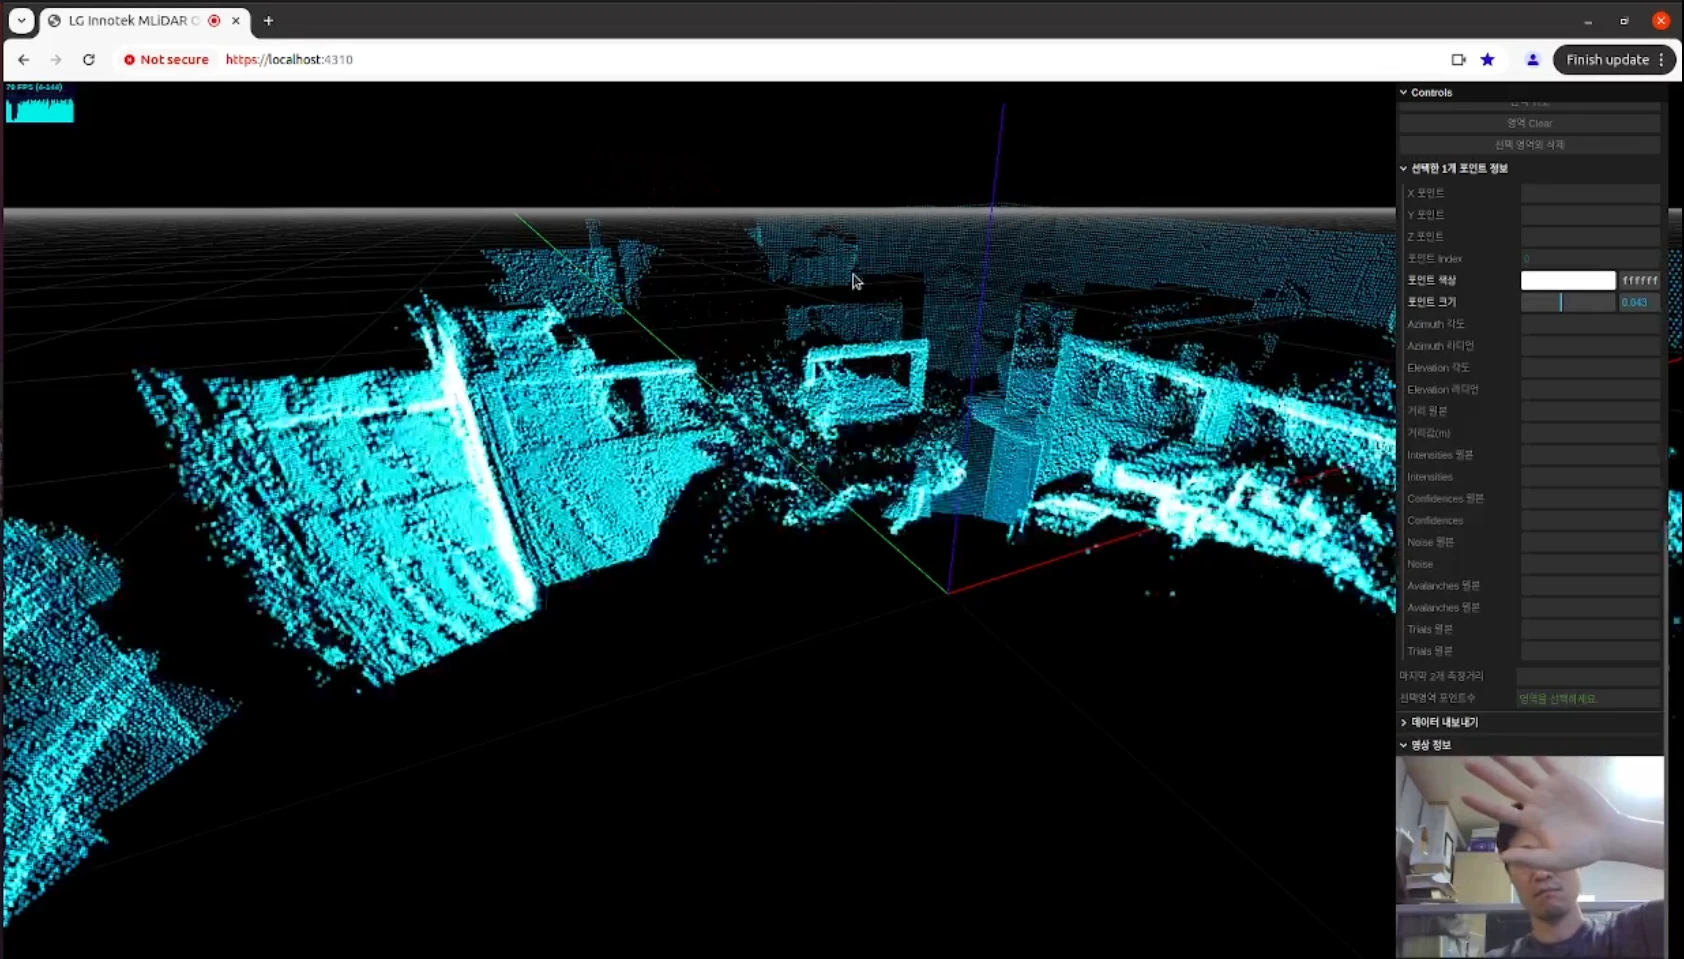Click the 포인트 크기 label
The image size is (1684, 959).
coord(1431,302)
